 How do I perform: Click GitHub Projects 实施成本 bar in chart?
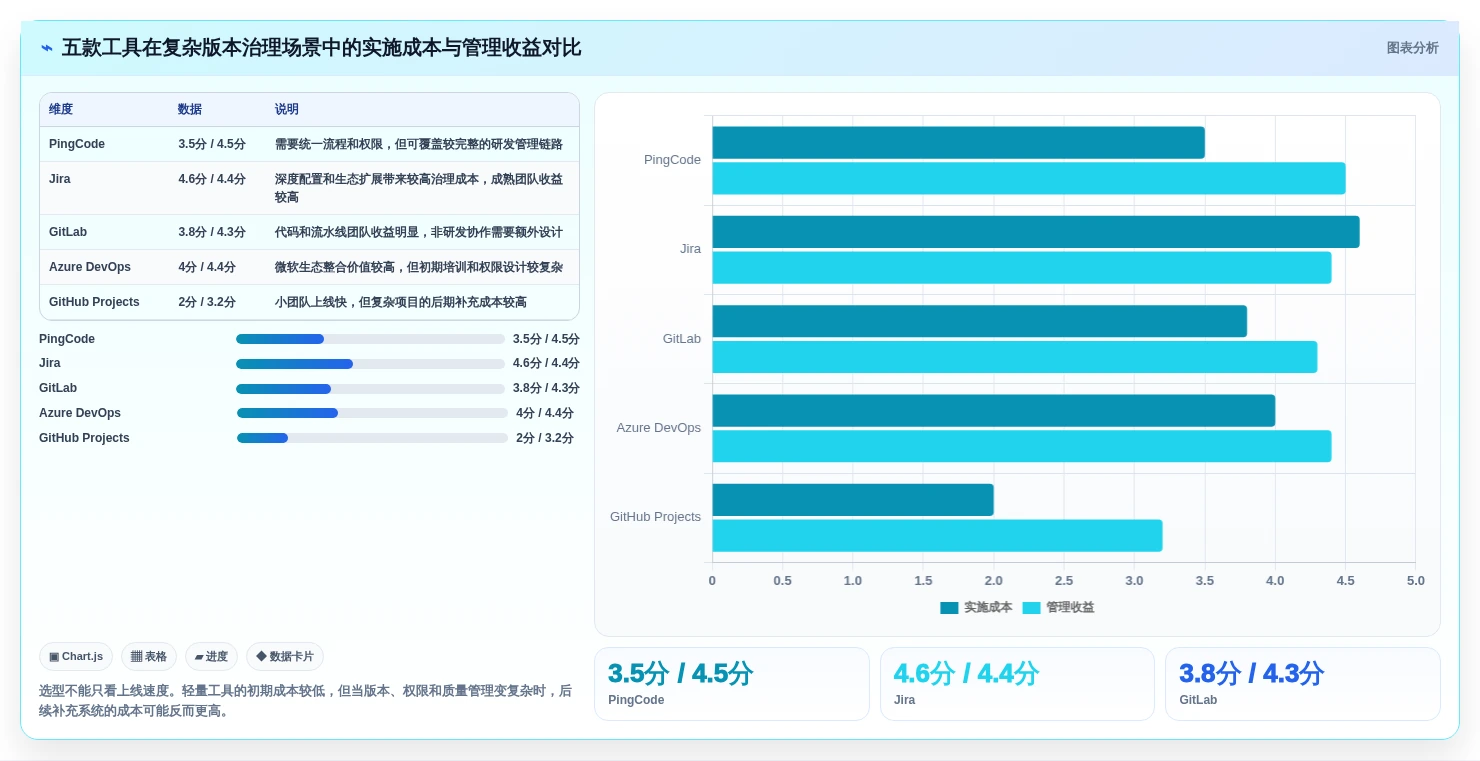click(853, 500)
